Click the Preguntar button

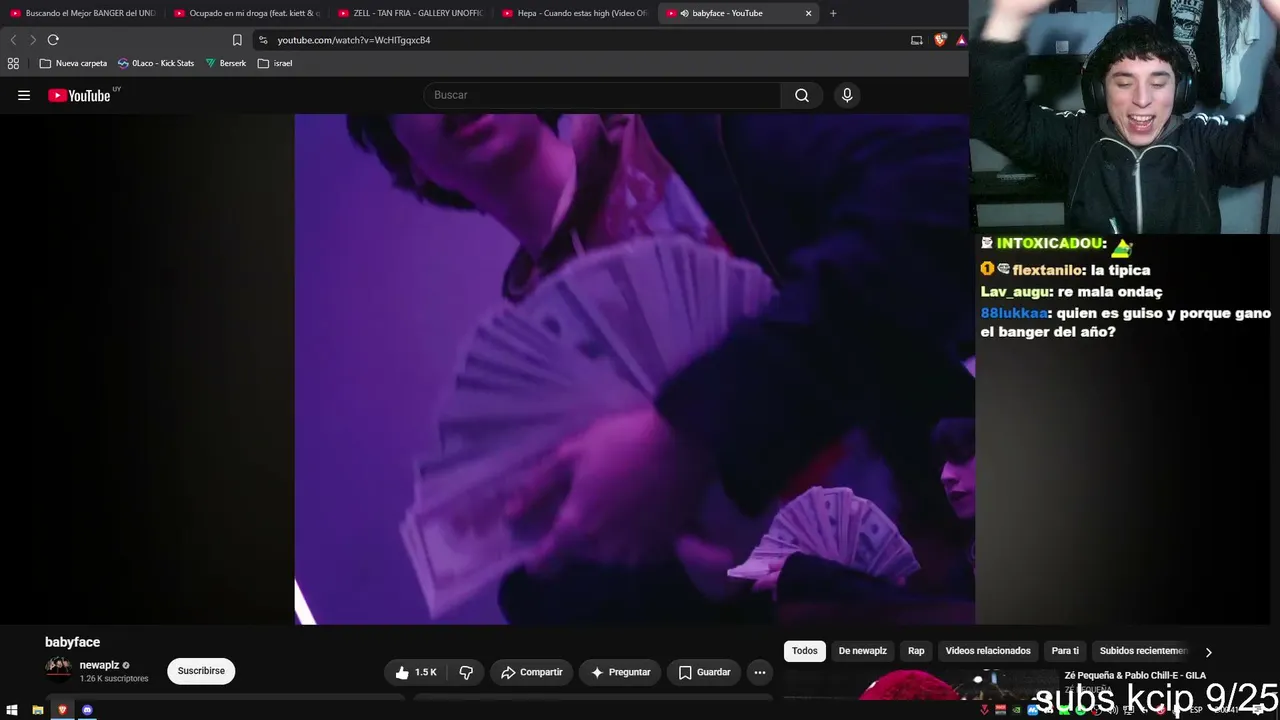coord(620,672)
